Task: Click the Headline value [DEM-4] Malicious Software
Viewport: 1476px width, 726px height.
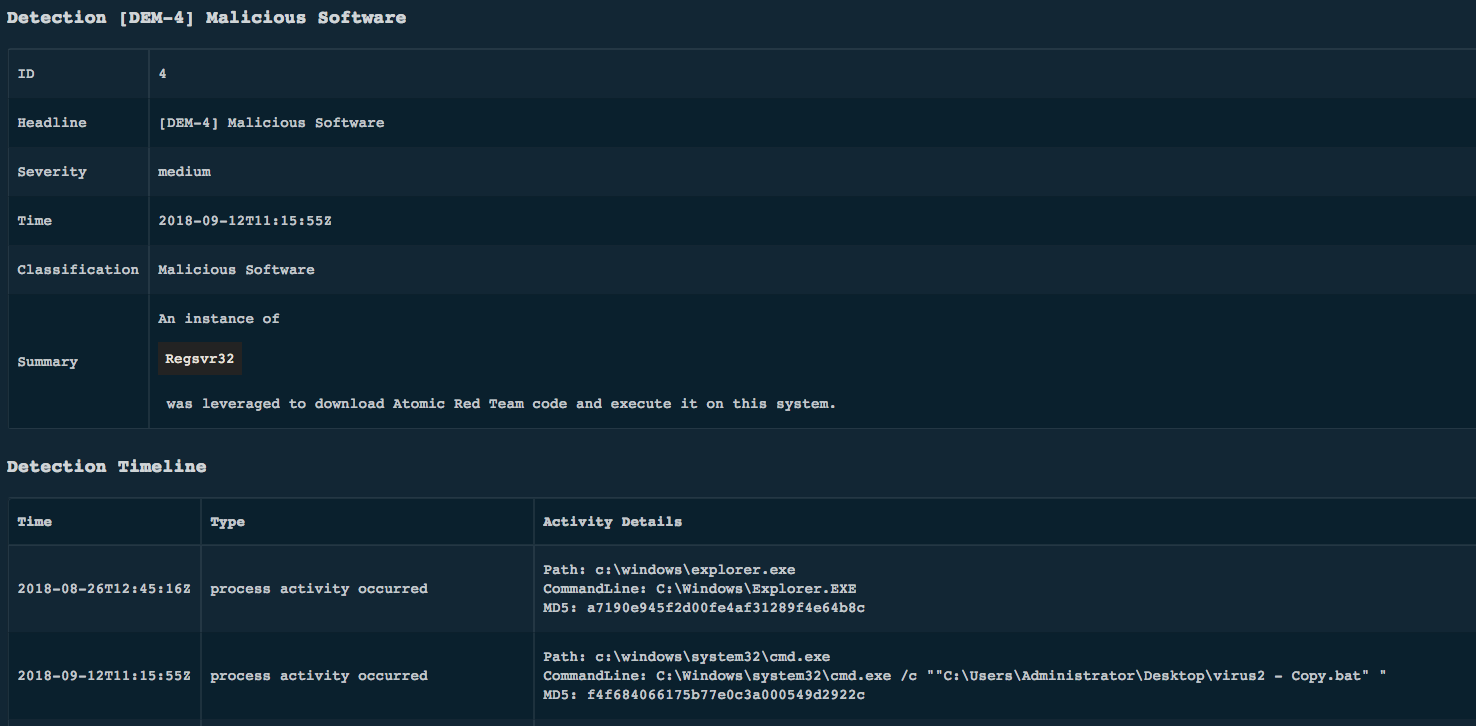Action: [x=271, y=123]
